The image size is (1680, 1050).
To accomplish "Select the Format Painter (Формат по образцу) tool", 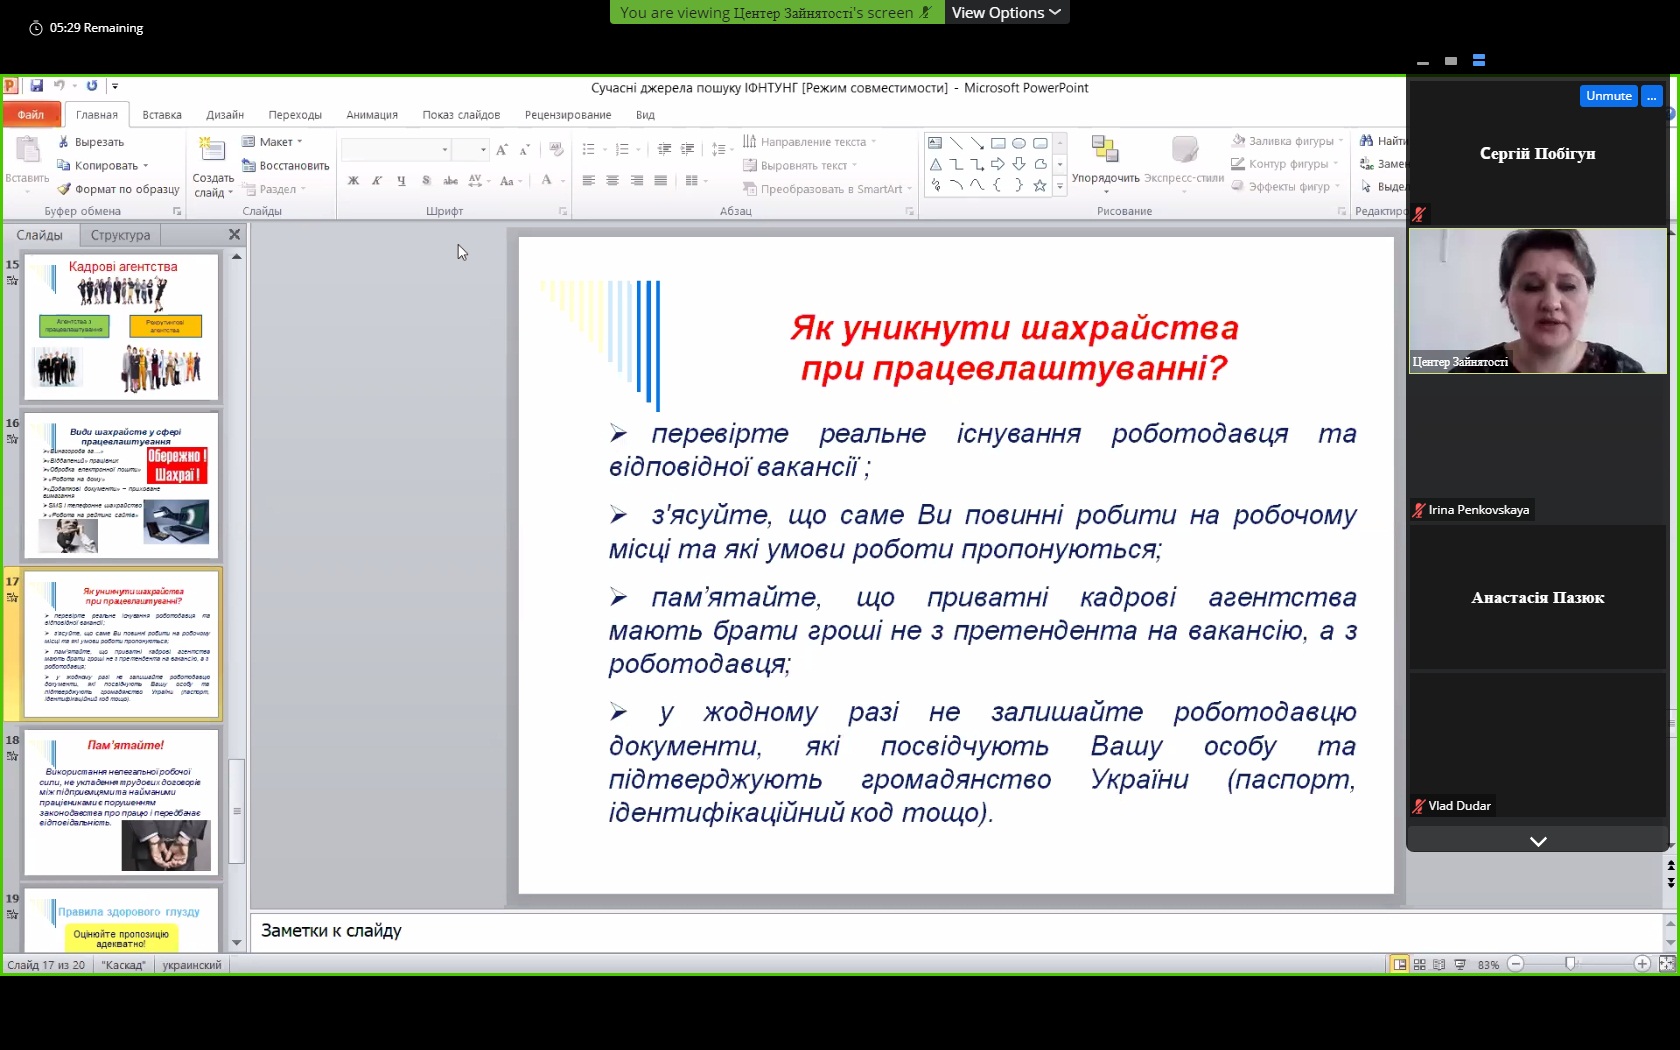I will [64, 189].
